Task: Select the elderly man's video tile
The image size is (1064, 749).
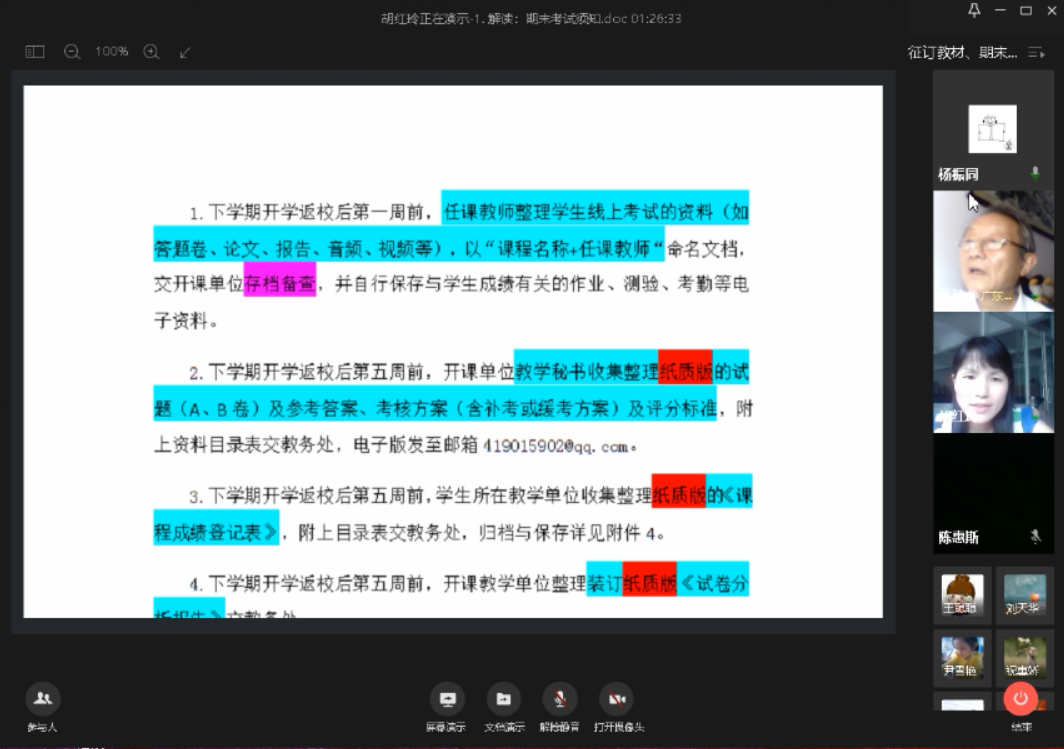Action: point(993,250)
